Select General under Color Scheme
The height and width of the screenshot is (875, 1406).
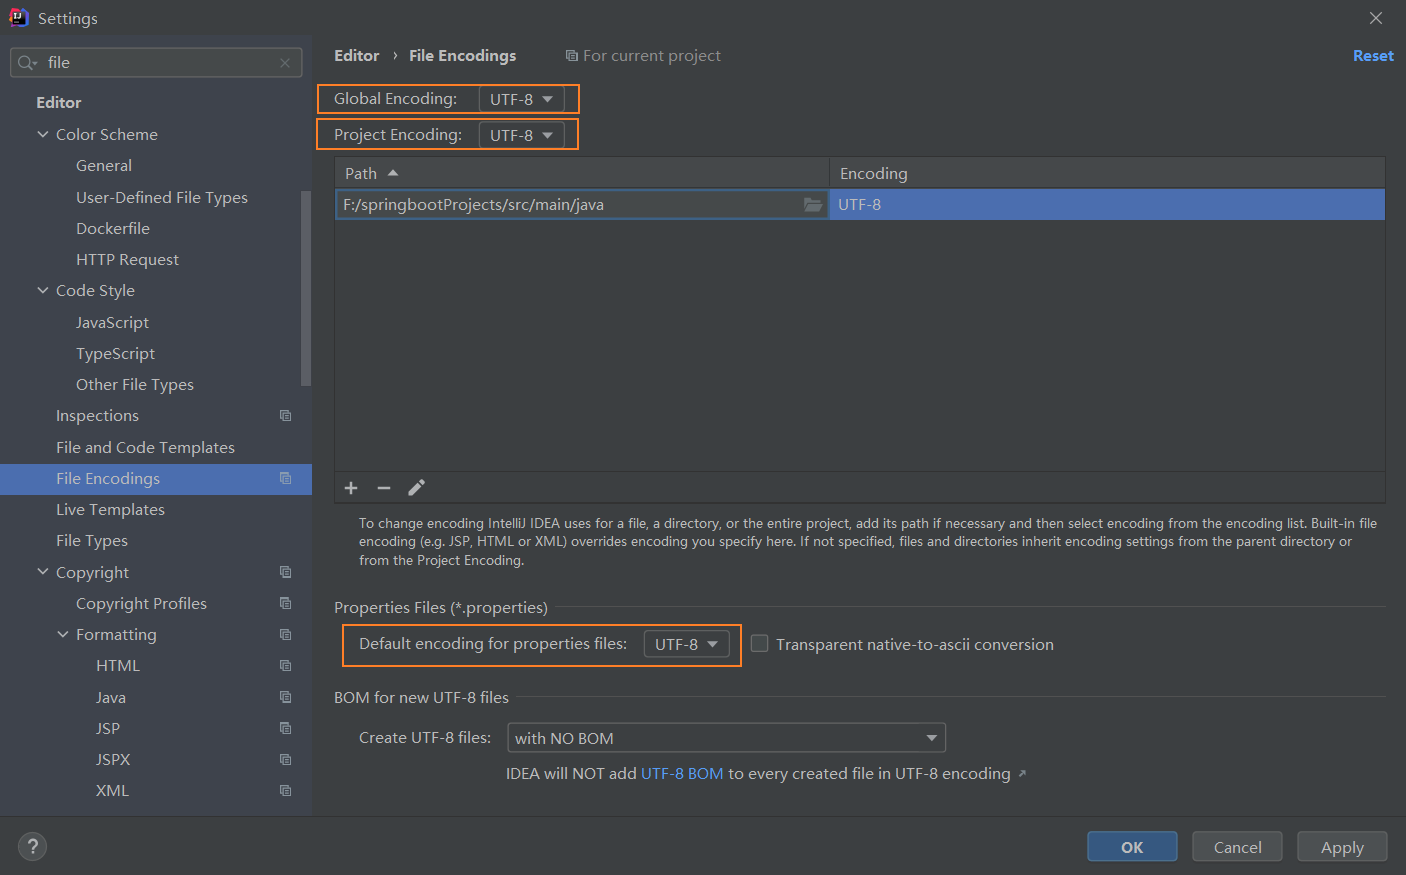click(x=104, y=166)
